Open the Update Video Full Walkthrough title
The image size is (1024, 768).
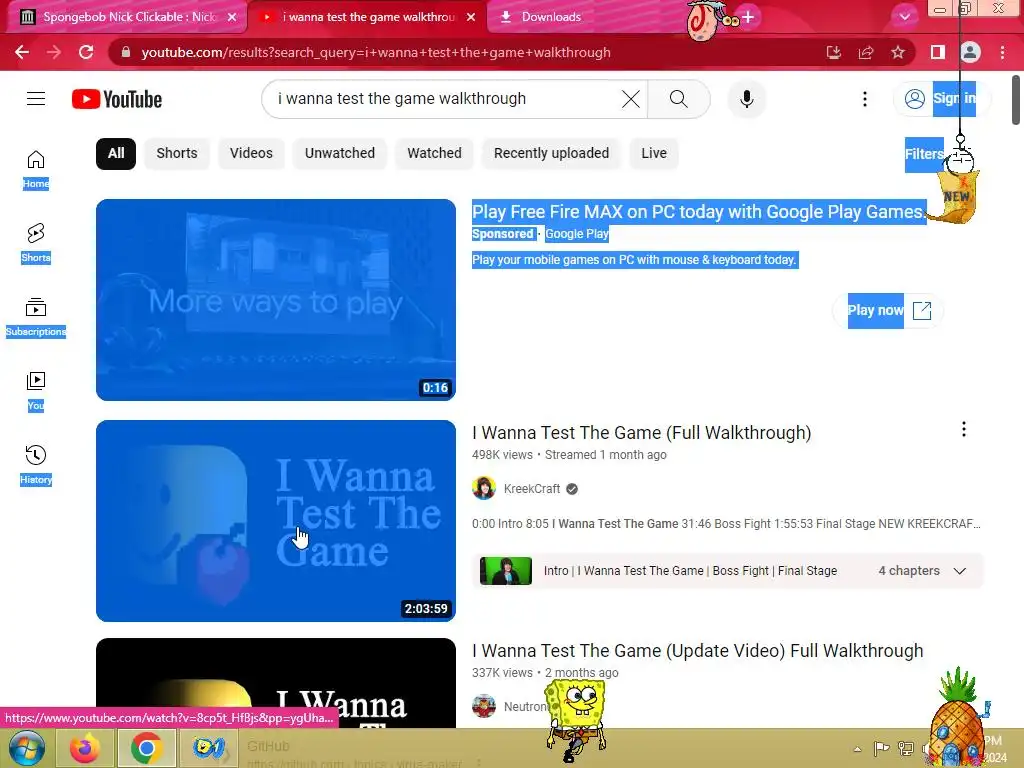click(697, 651)
